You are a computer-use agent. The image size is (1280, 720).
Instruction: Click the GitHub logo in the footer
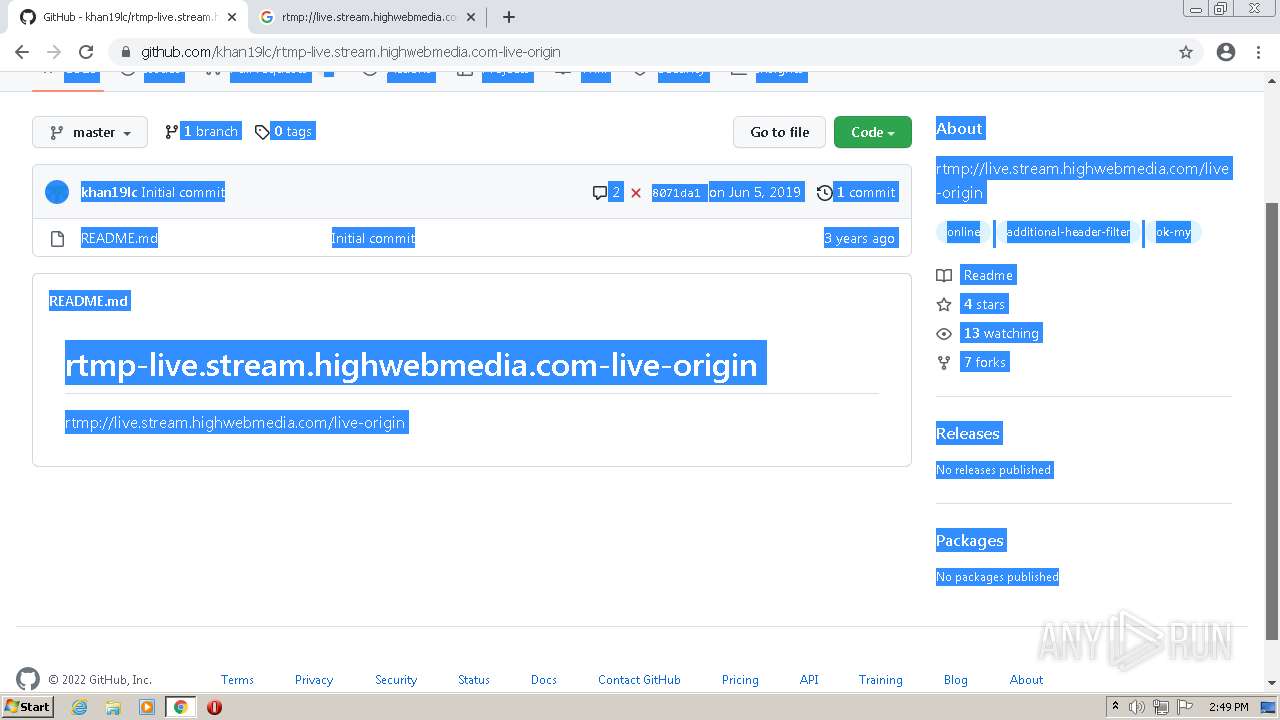tap(28, 679)
